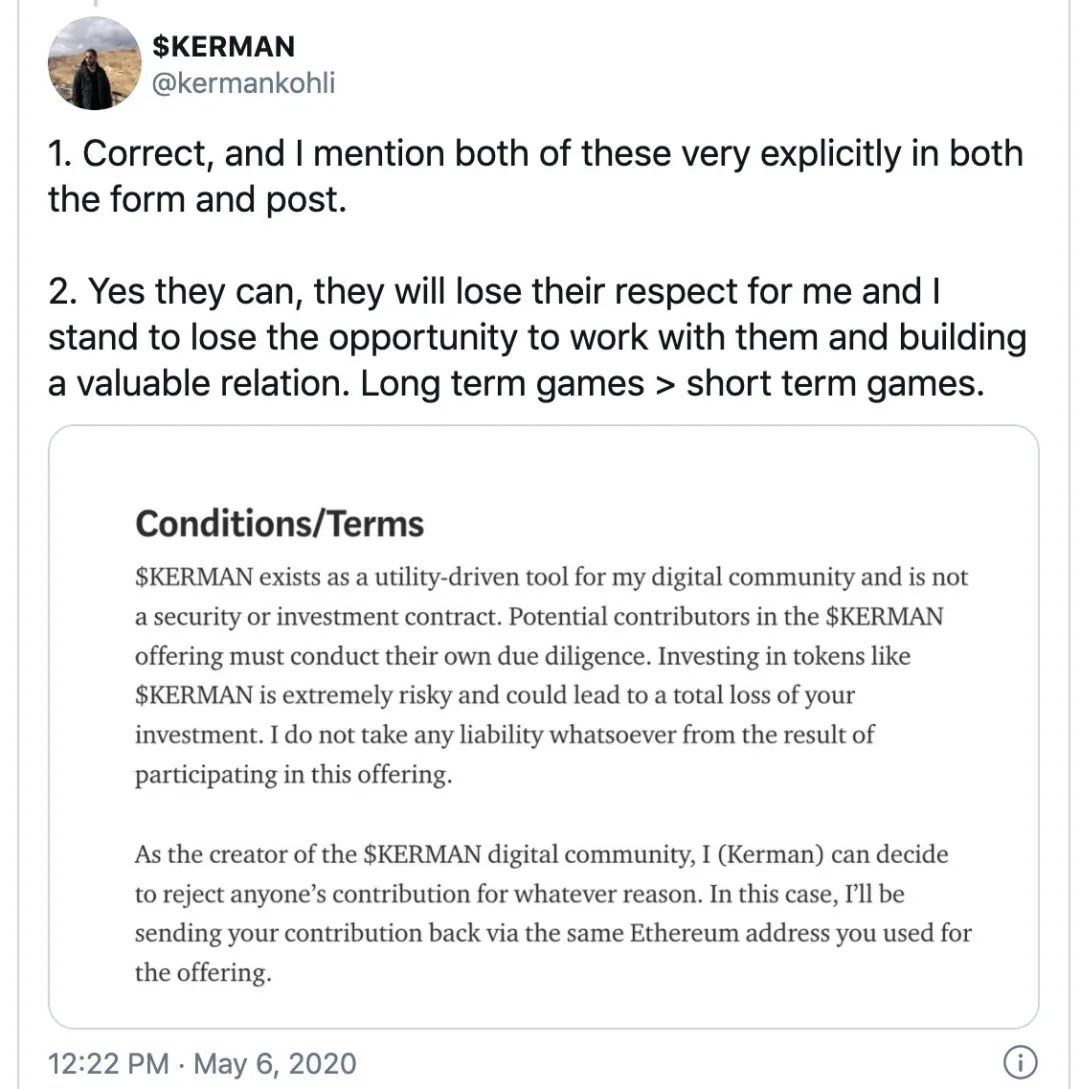Click the info icon beside the timestamp
The width and height of the screenshot is (1080, 1089).
click(1020, 1062)
